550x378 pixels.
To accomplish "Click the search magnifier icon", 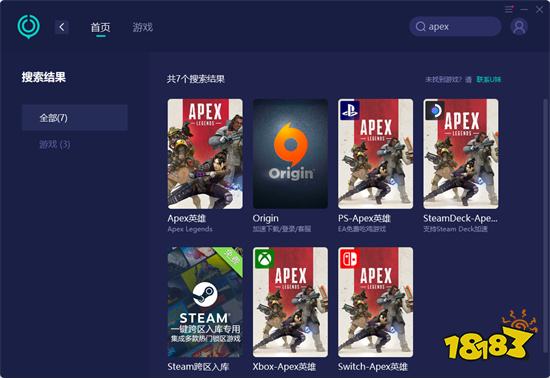I will tap(421, 26).
